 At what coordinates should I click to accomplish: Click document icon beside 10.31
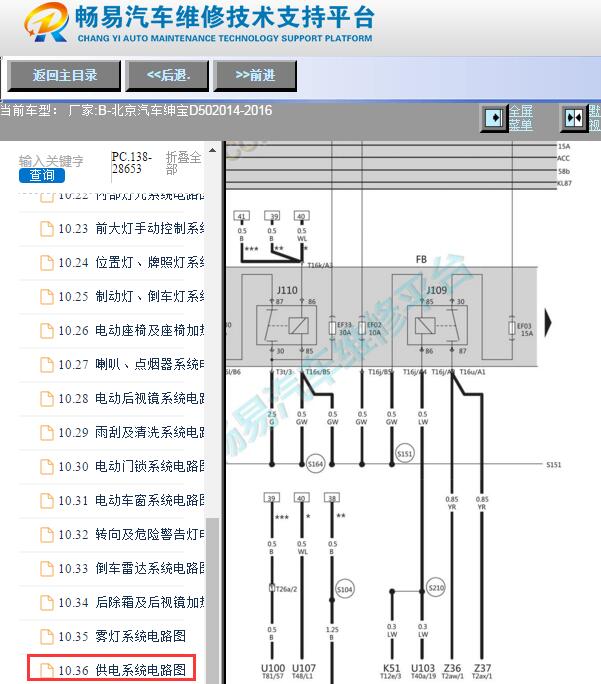pyautogui.click(x=47, y=501)
